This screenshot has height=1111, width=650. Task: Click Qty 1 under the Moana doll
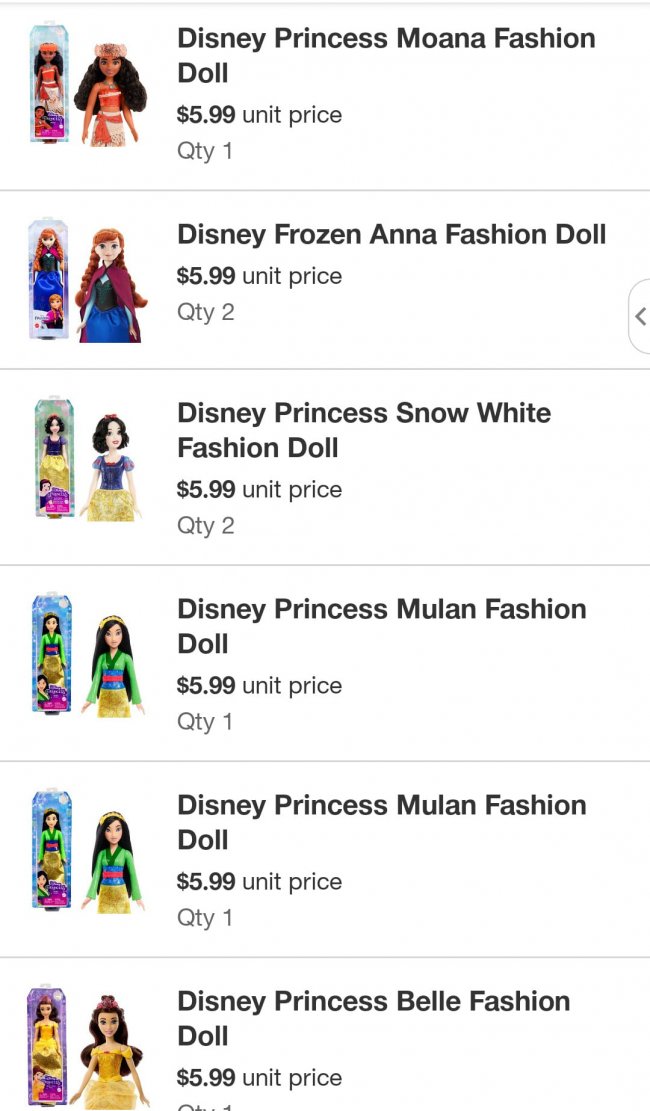coord(205,151)
